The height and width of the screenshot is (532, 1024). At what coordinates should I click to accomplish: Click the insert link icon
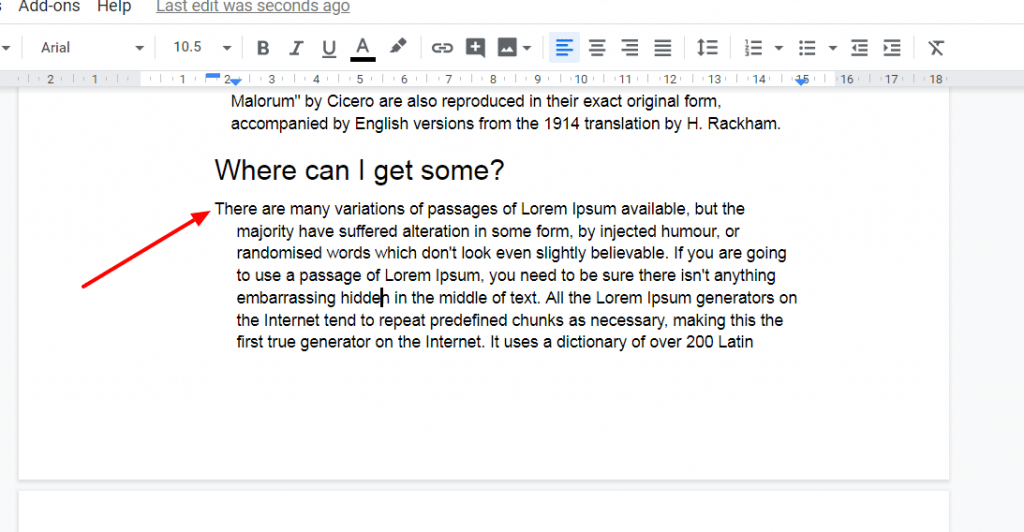pos(442,48)
